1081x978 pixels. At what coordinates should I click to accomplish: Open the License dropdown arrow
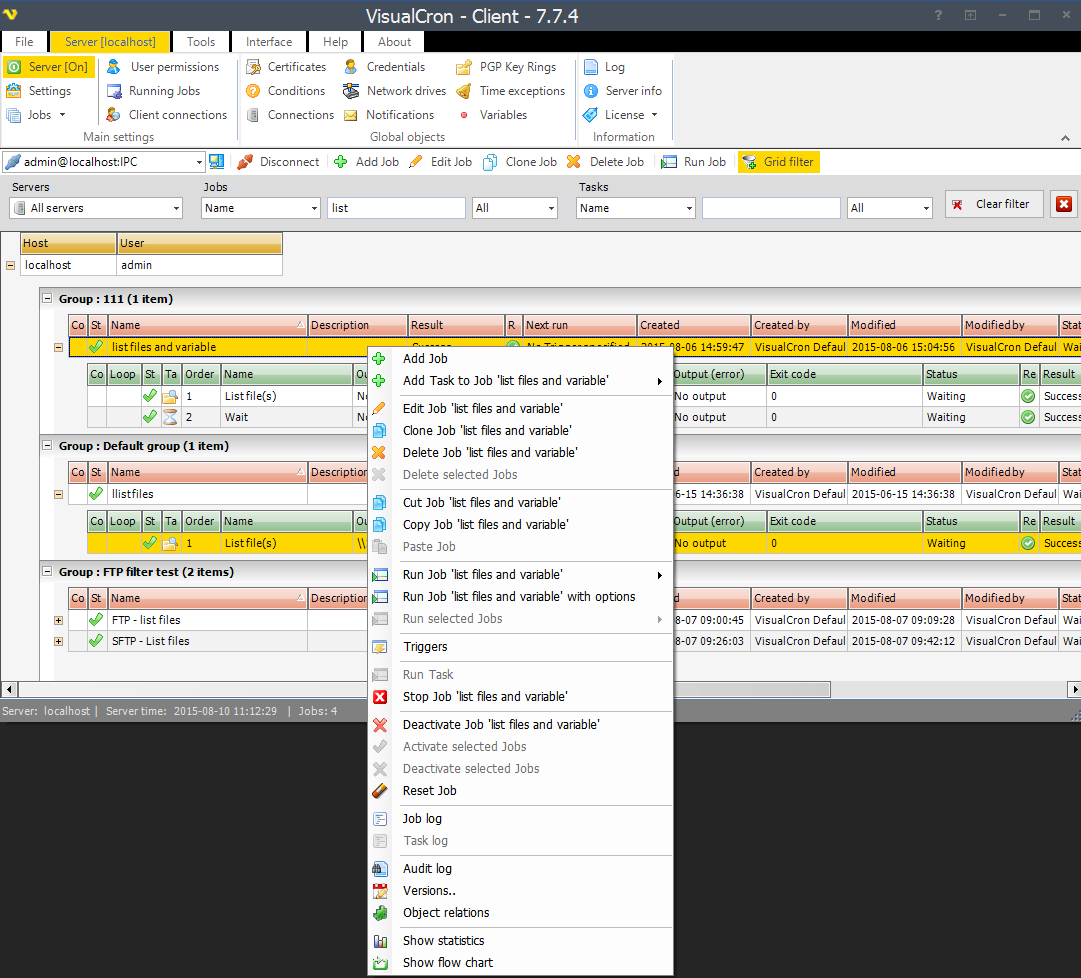click(654, 115)
